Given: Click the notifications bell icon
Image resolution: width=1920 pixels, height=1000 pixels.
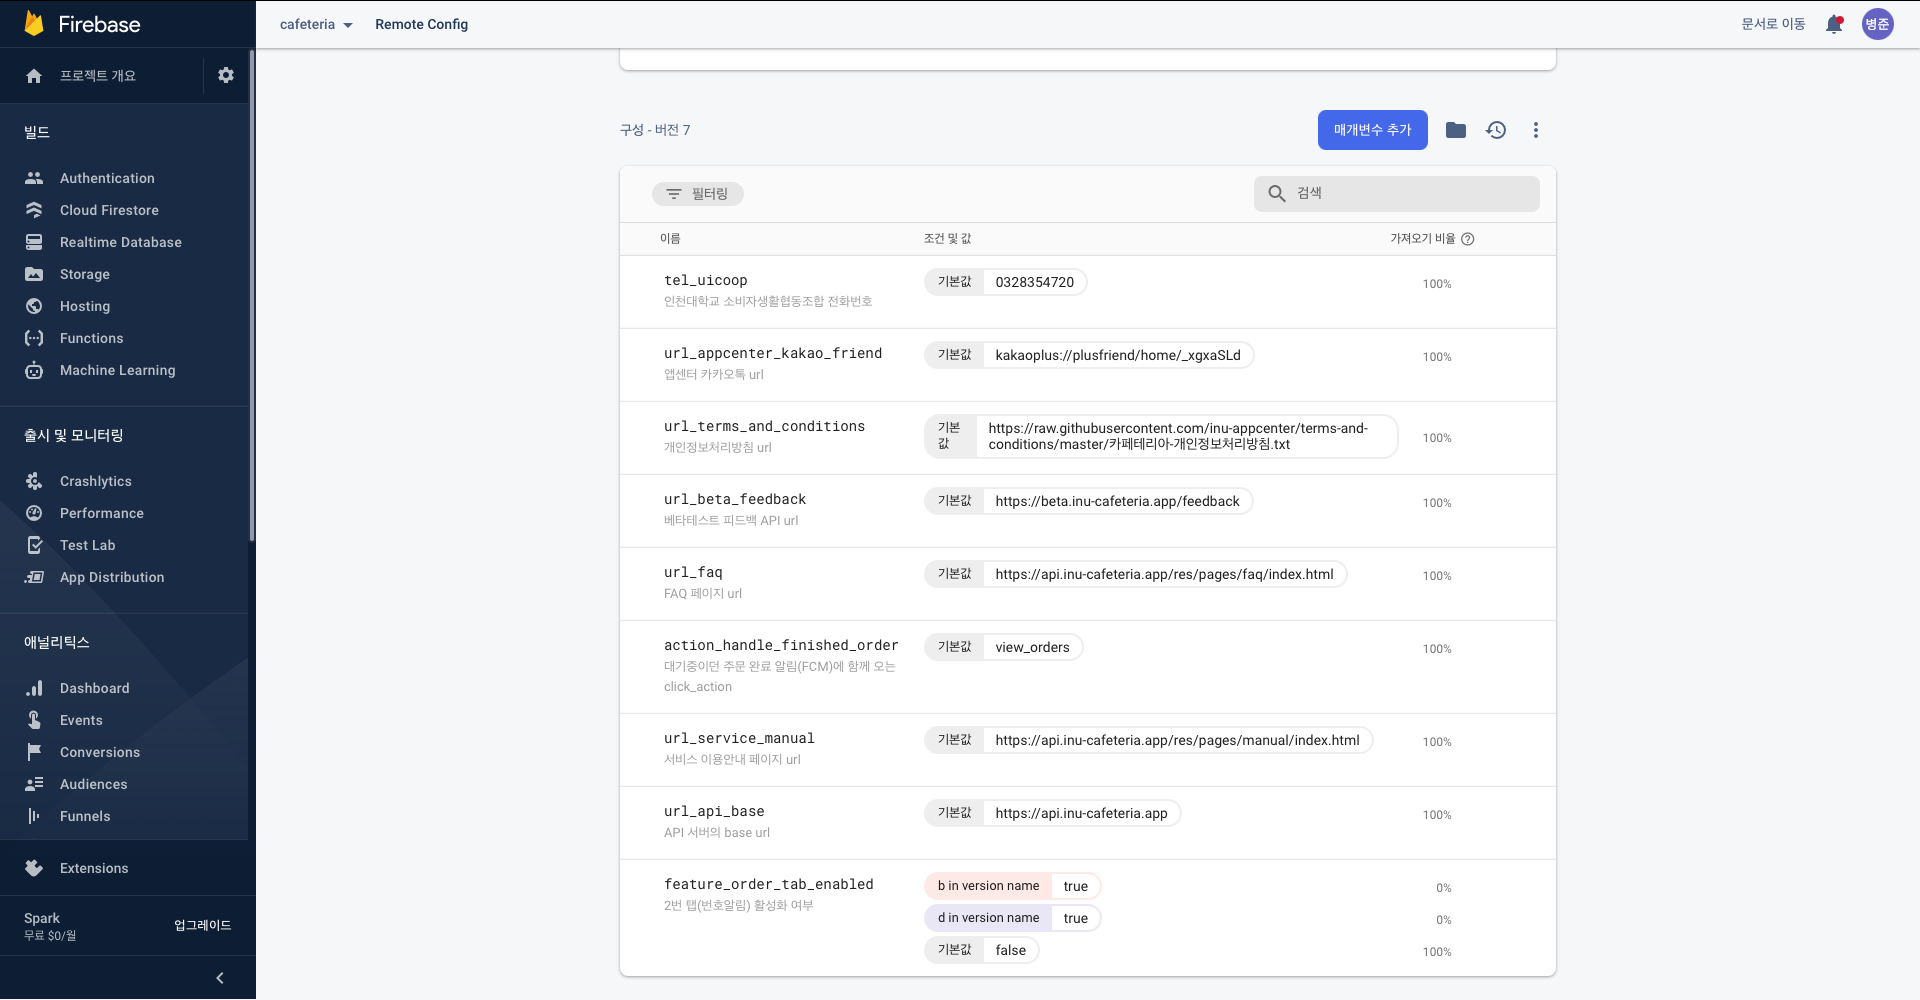Looking at the screenshot, I should [1834, 24].
